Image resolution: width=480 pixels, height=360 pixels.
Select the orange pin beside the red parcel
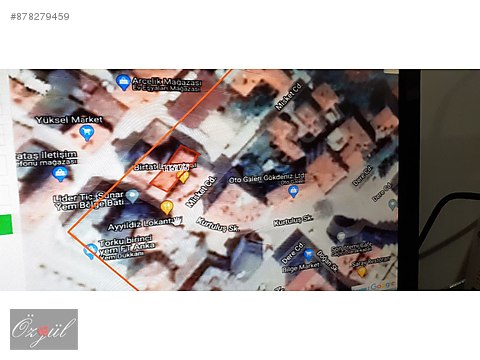coord(183,176)
